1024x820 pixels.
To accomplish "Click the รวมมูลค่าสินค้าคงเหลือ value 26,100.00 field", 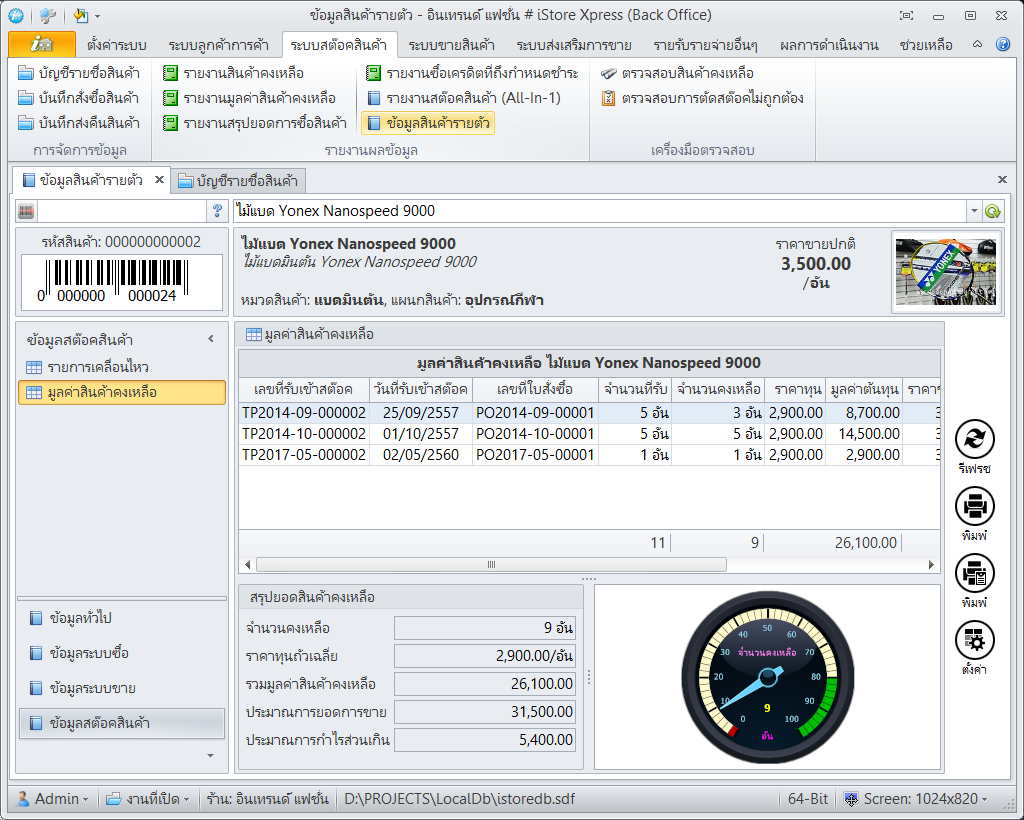I will point(485,684).
